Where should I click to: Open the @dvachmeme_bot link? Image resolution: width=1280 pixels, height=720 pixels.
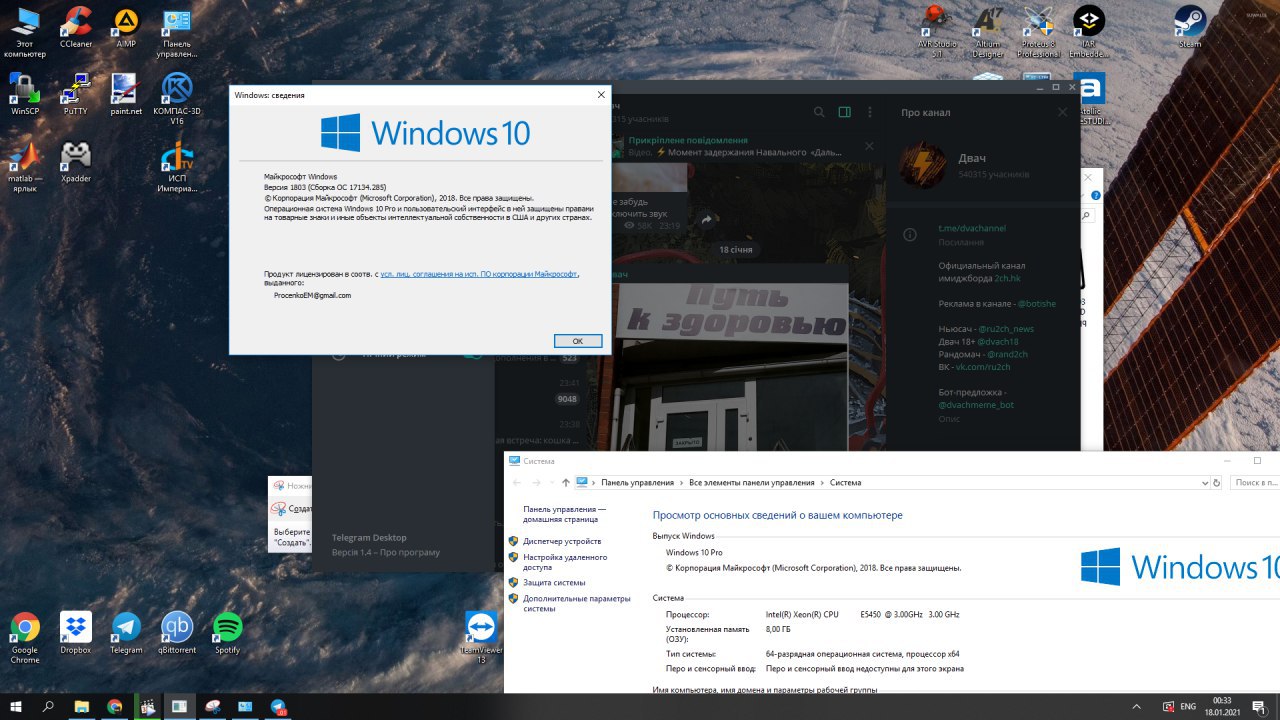tap(976, 405)
